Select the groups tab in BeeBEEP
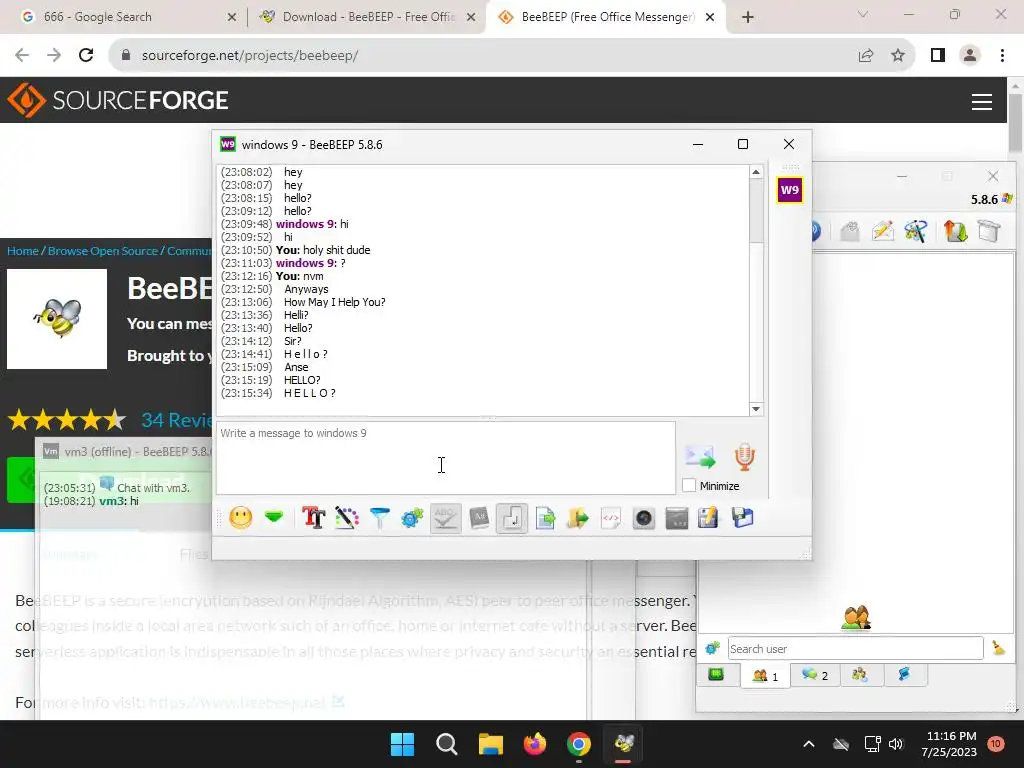 click(x=860, y=675)
